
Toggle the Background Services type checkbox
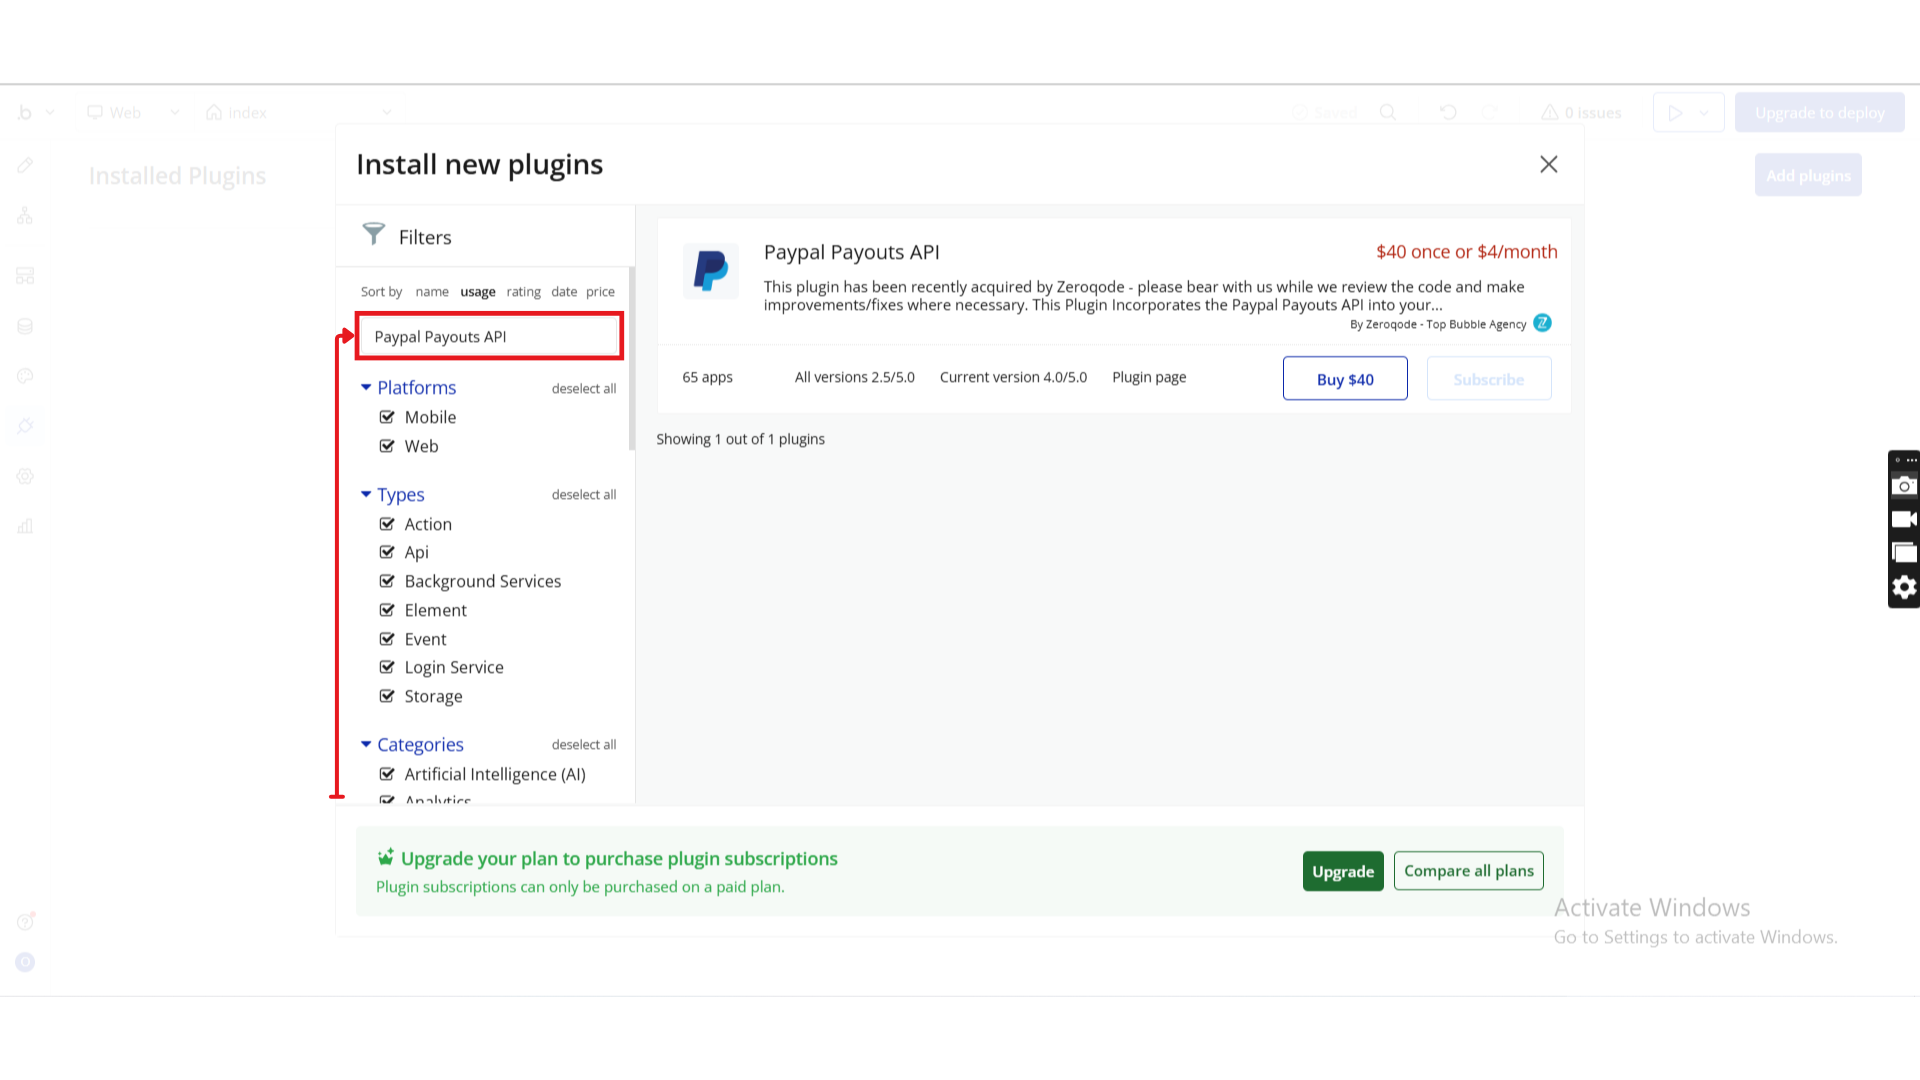pyautogui.click(x=387, y=581)
